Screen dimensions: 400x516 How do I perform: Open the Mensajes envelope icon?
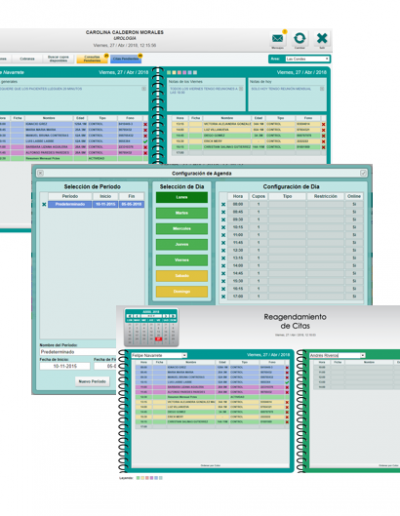point(277,39)
